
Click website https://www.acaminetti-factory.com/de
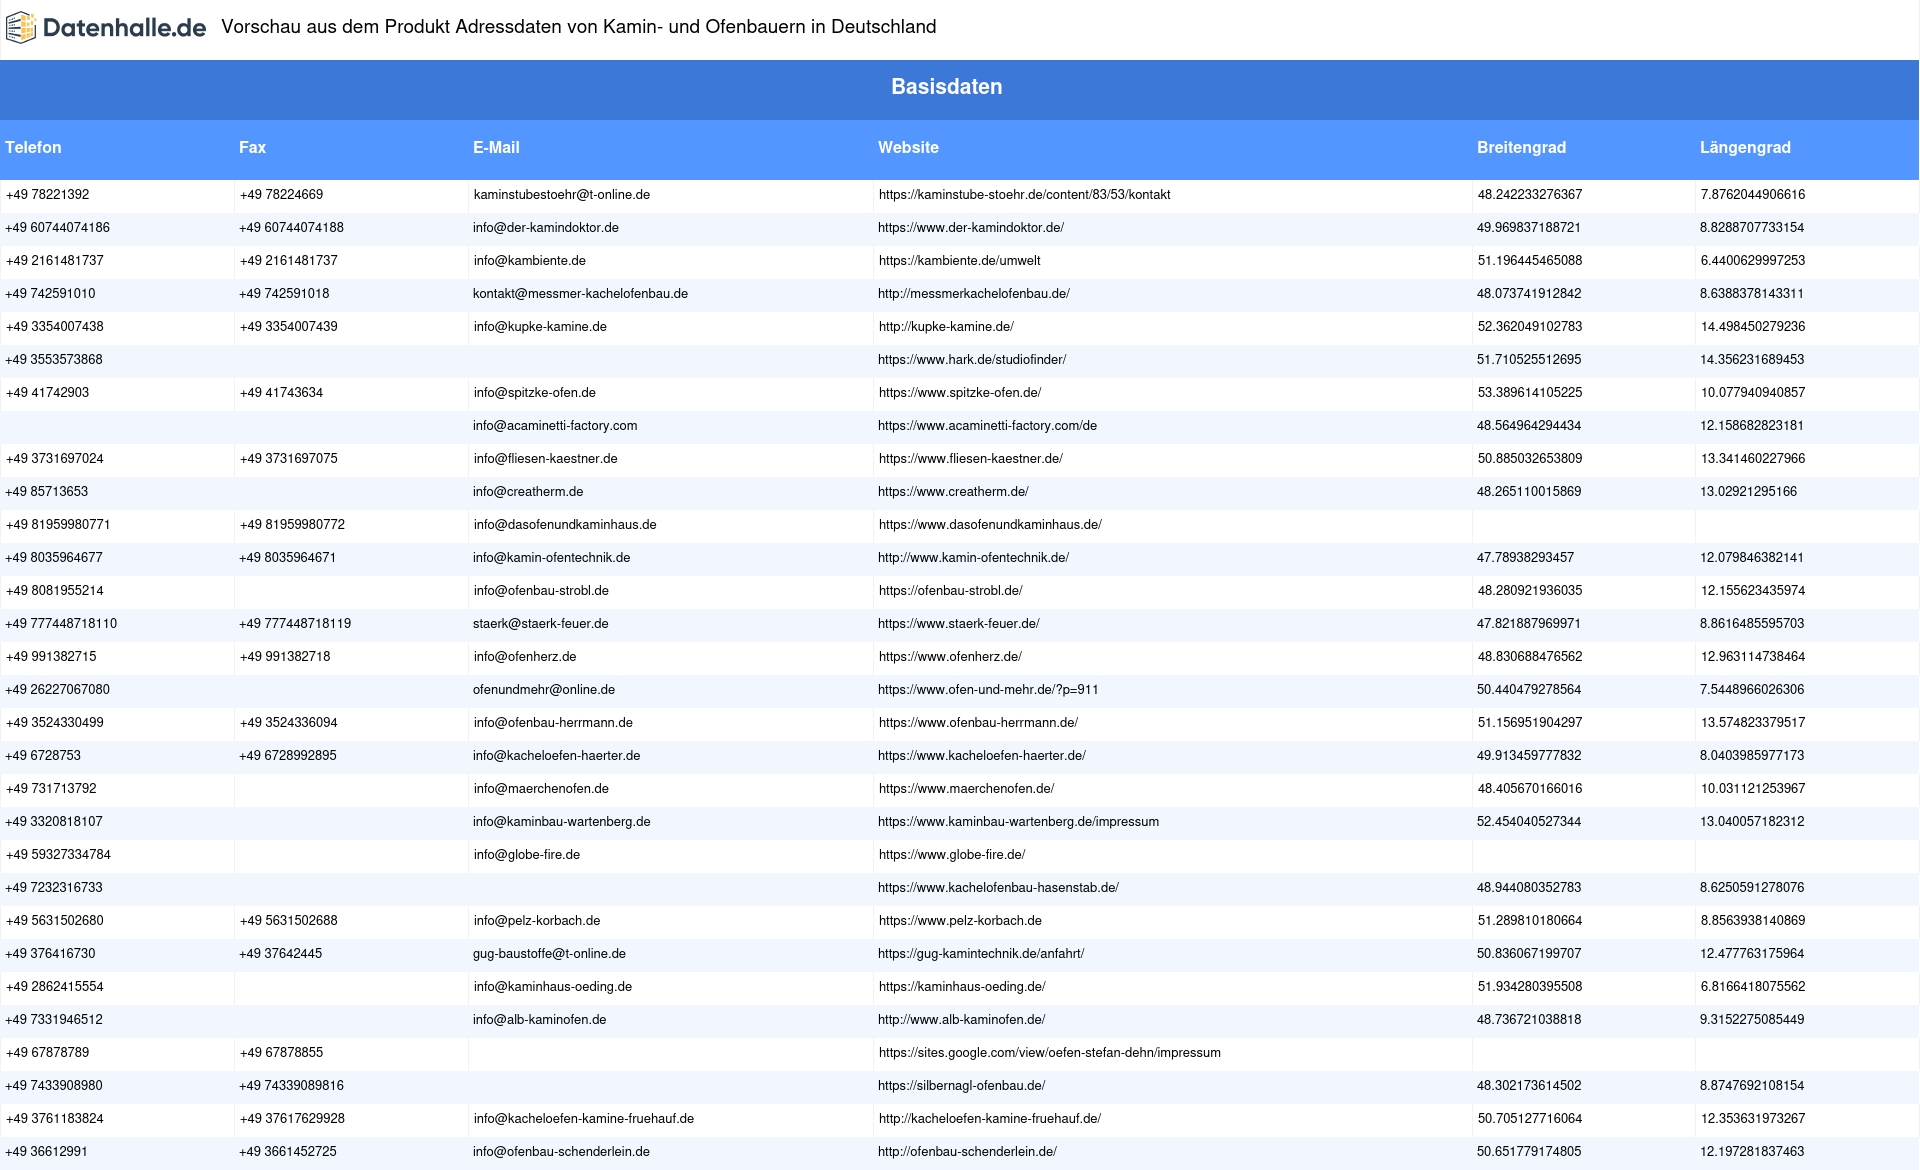(x=987, y=426)
